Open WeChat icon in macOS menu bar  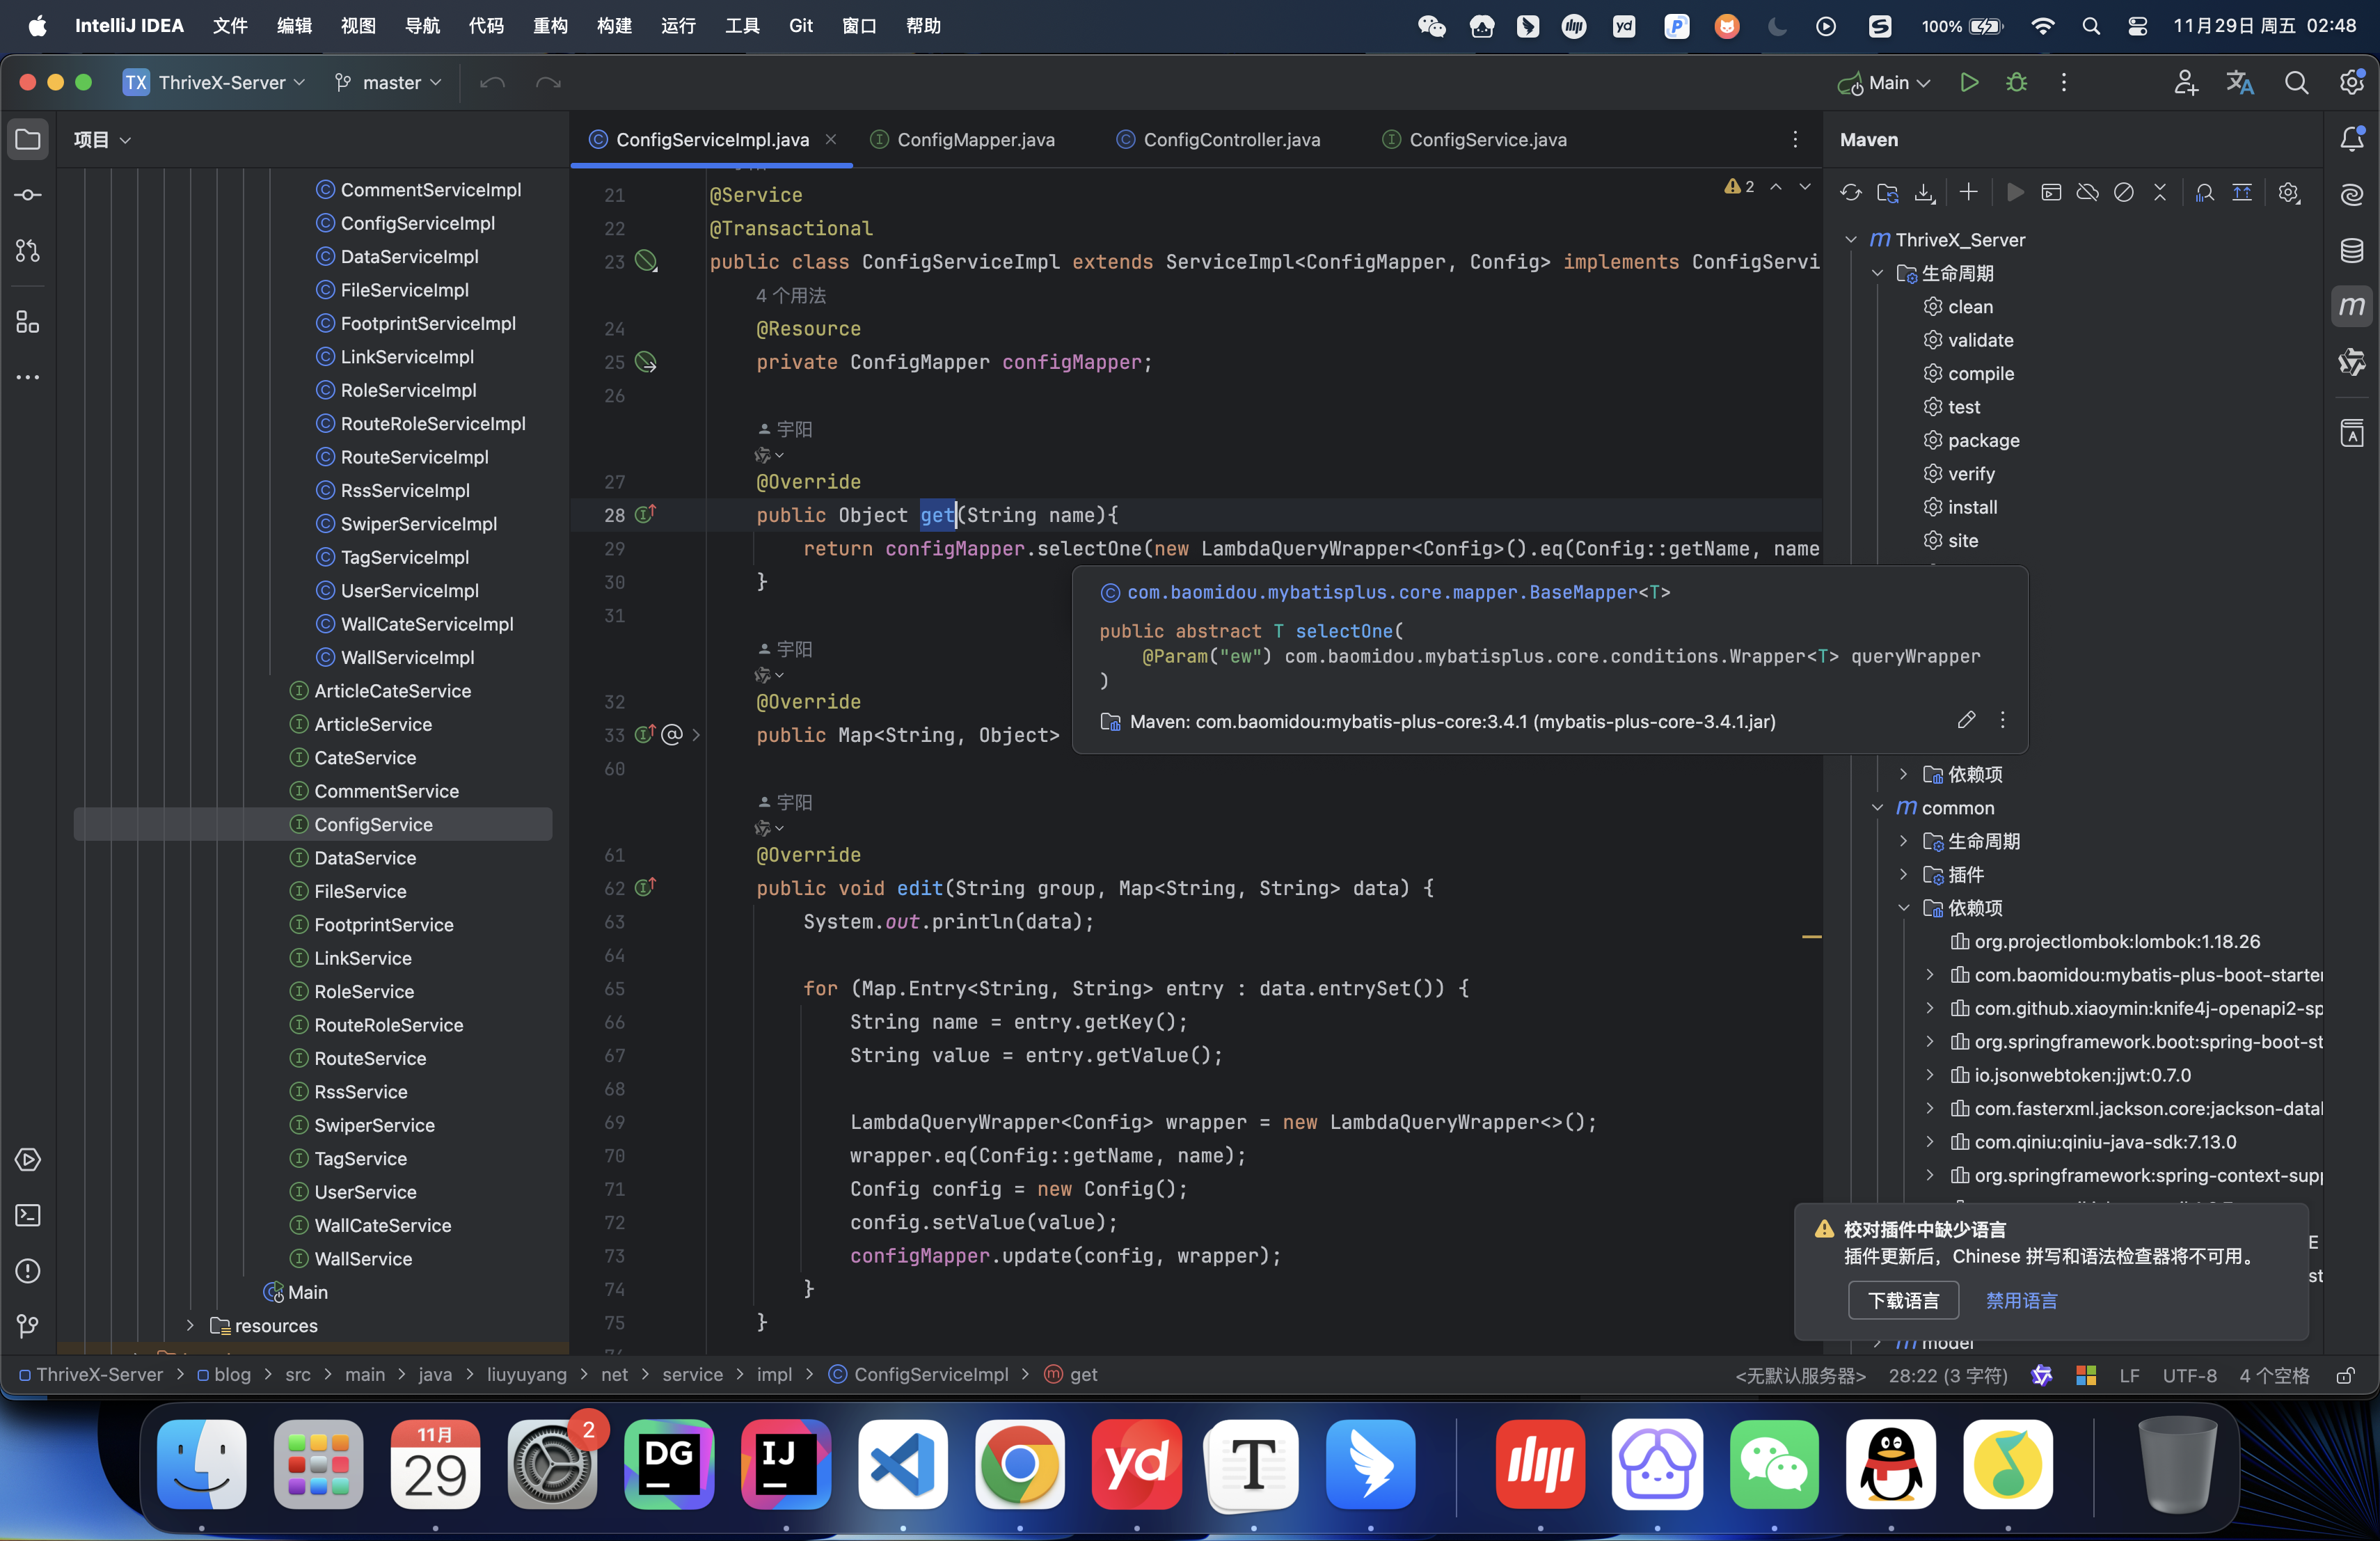(1432, 26)
